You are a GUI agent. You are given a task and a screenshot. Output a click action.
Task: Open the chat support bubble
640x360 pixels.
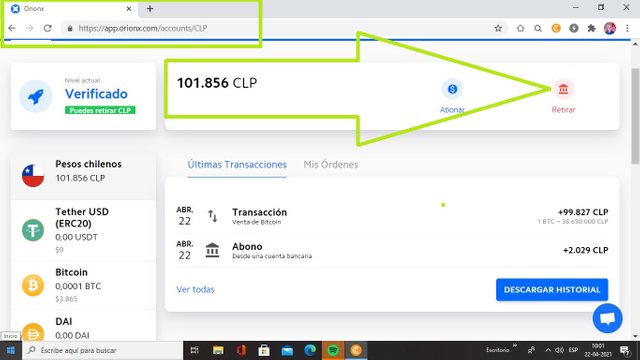coord(607,318)
